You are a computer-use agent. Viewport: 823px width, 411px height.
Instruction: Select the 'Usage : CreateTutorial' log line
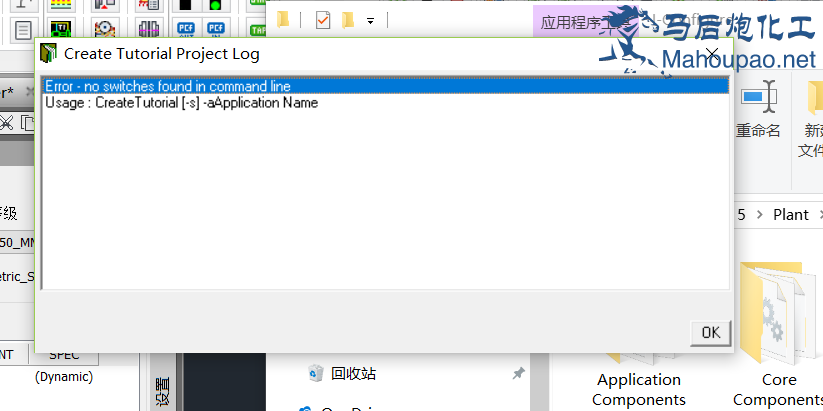pyautogui.click(x=181, y=102)
